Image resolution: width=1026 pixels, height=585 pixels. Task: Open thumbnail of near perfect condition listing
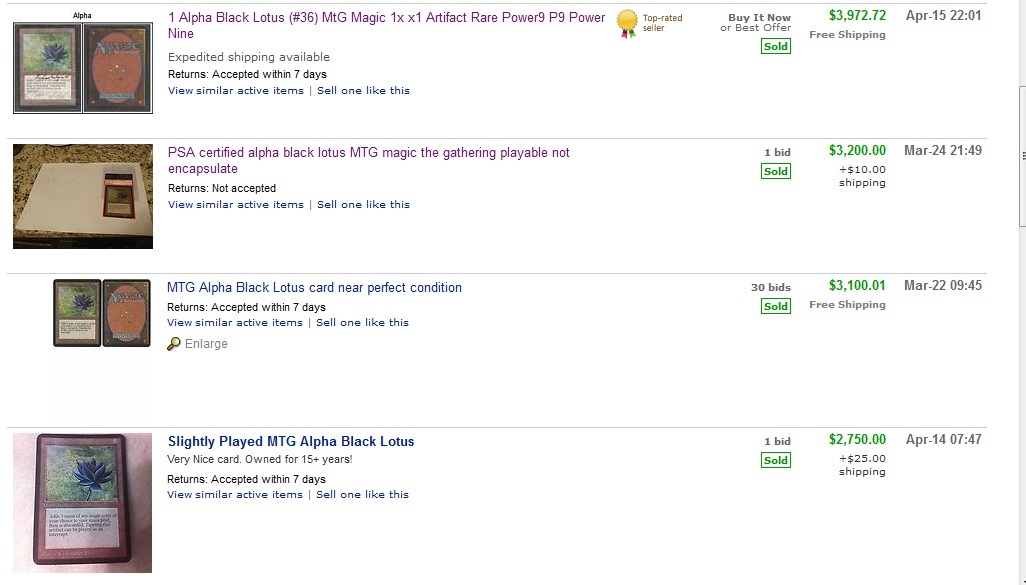(102, 313)
